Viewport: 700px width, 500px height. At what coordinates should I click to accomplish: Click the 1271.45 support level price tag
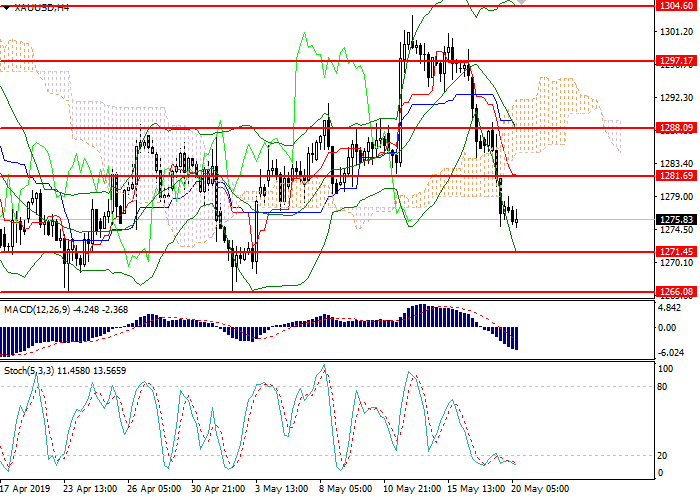click(x=677, y=252)
